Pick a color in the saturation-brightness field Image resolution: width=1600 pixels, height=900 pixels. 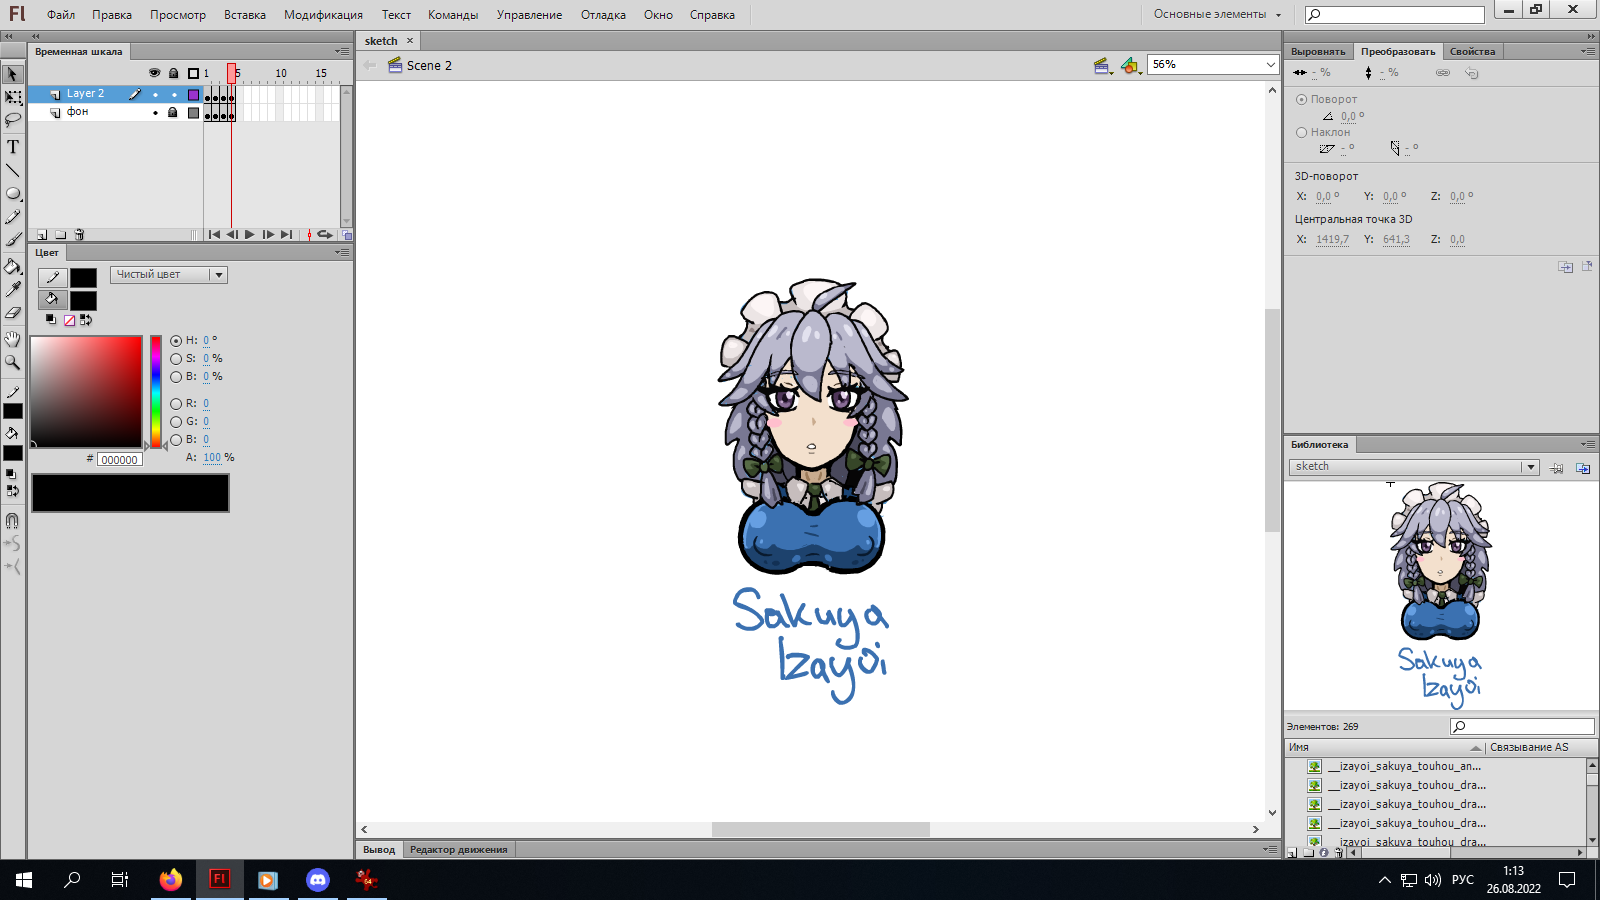[86, 392]
